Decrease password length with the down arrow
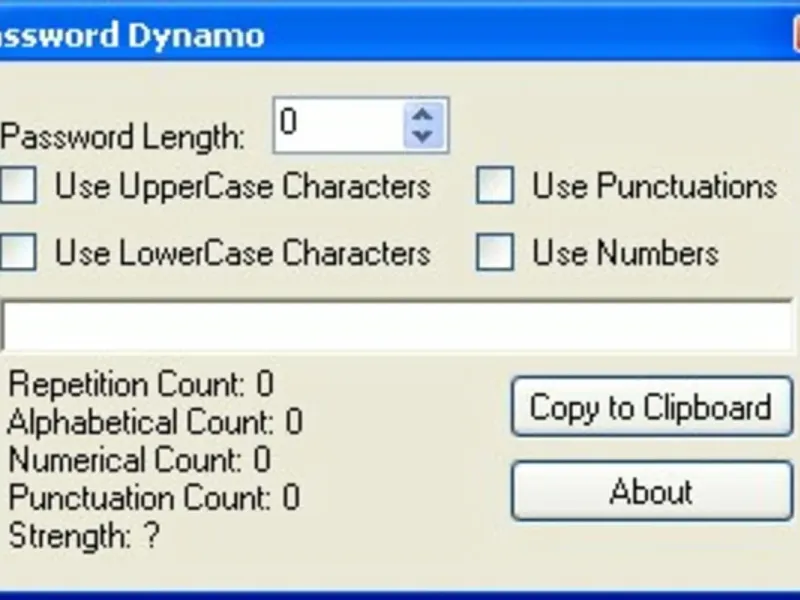Viewport: 800px width, 600px height. point(423,135)
